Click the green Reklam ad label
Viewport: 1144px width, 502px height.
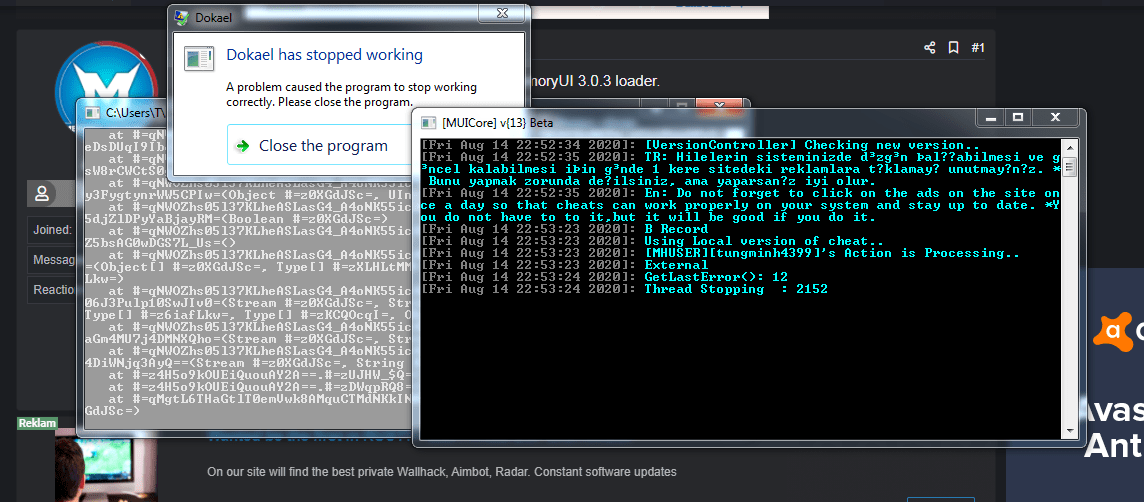(37, 423)
